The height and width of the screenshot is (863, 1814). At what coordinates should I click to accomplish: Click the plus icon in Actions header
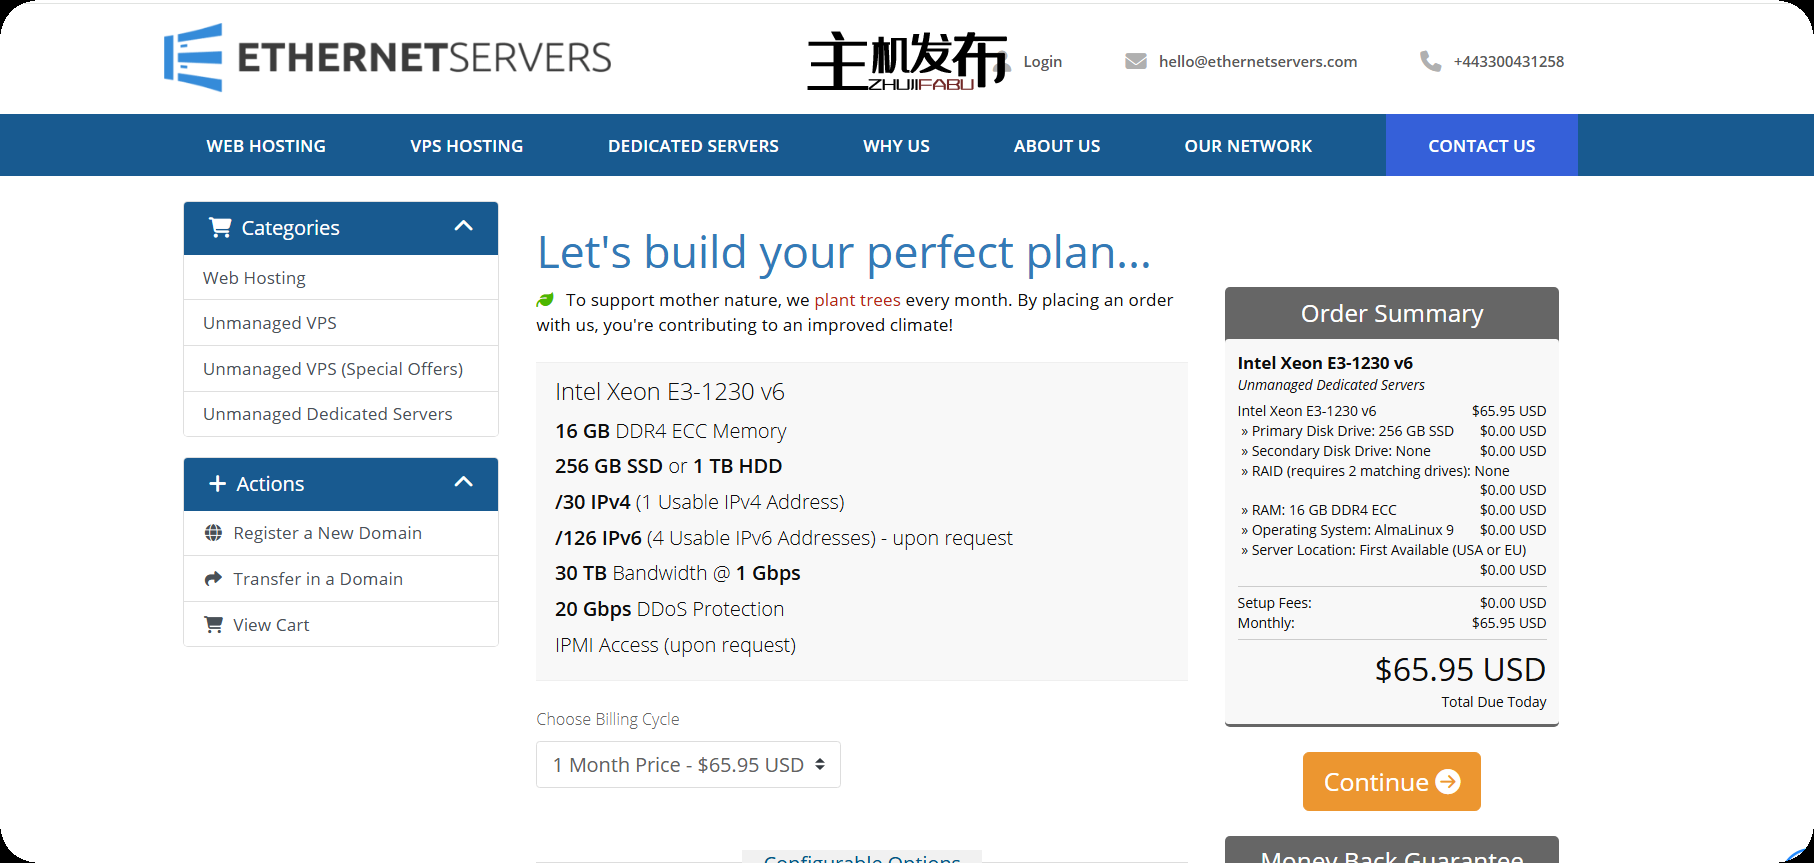(x=217, y=484)
